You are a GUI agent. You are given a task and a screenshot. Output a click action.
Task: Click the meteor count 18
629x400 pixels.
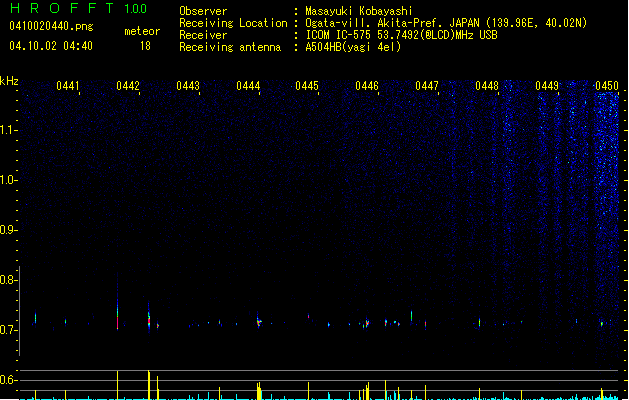coord(145,46)
